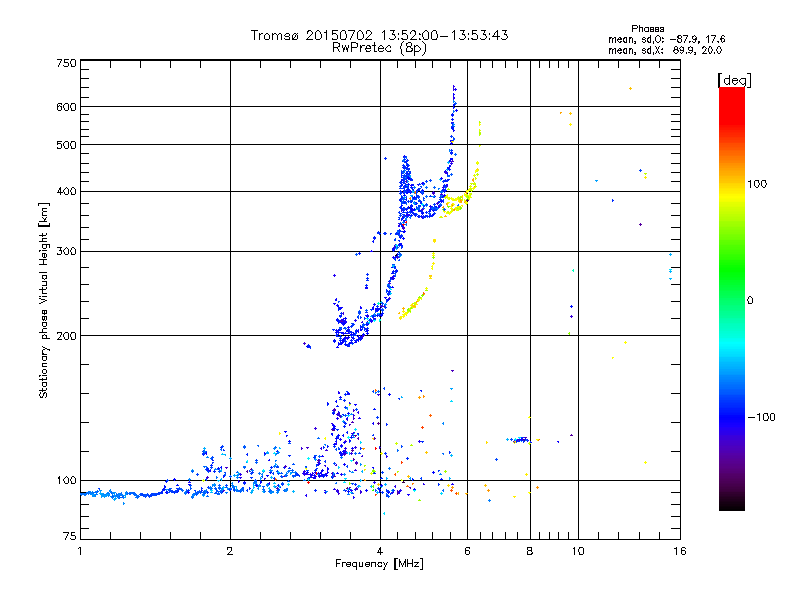The height and width of the screenshot is (600, 800).
Task: Click the x-axis tick label "4"
Action: coord(380,551)
